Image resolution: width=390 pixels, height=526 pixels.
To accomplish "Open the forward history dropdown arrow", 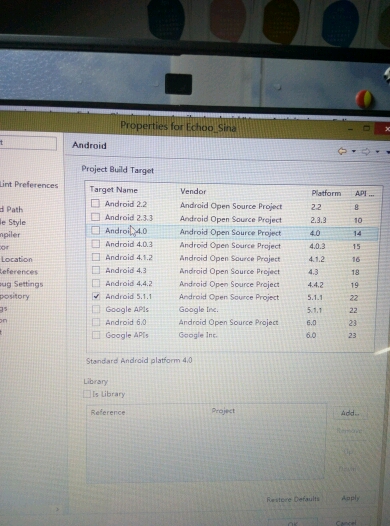I will point(378,152).
